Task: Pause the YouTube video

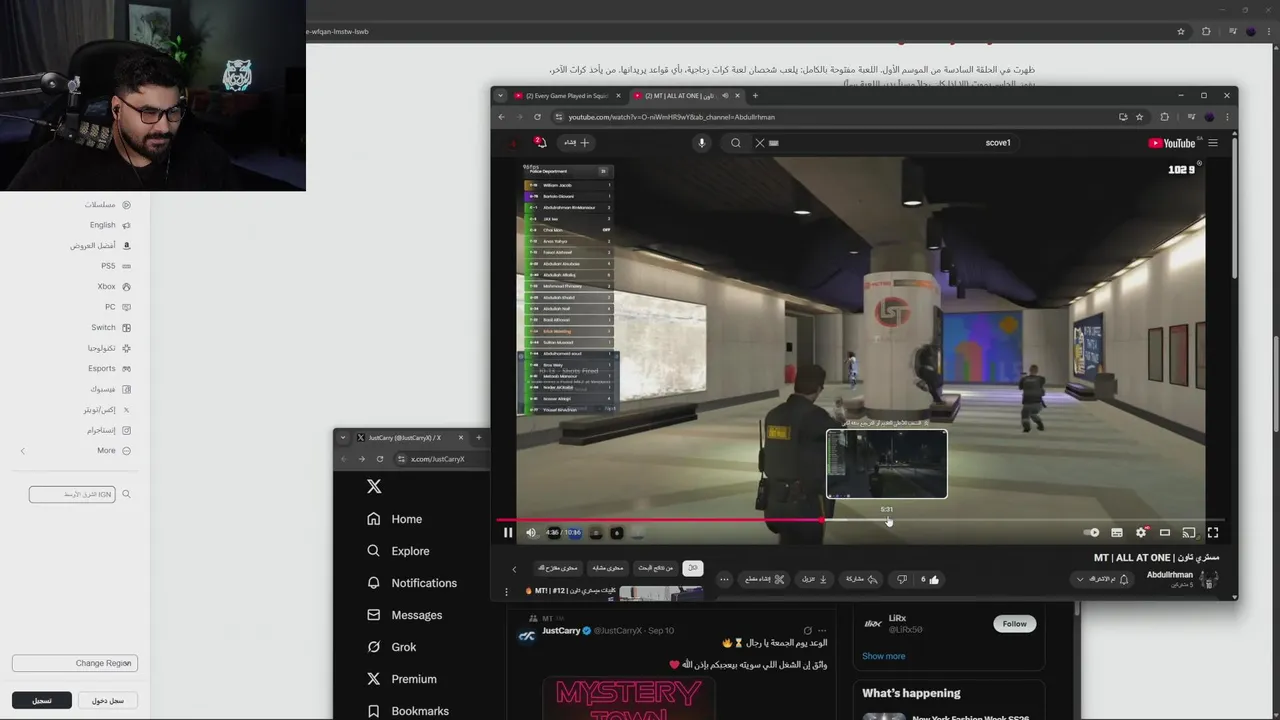Action: pos(508,533)
